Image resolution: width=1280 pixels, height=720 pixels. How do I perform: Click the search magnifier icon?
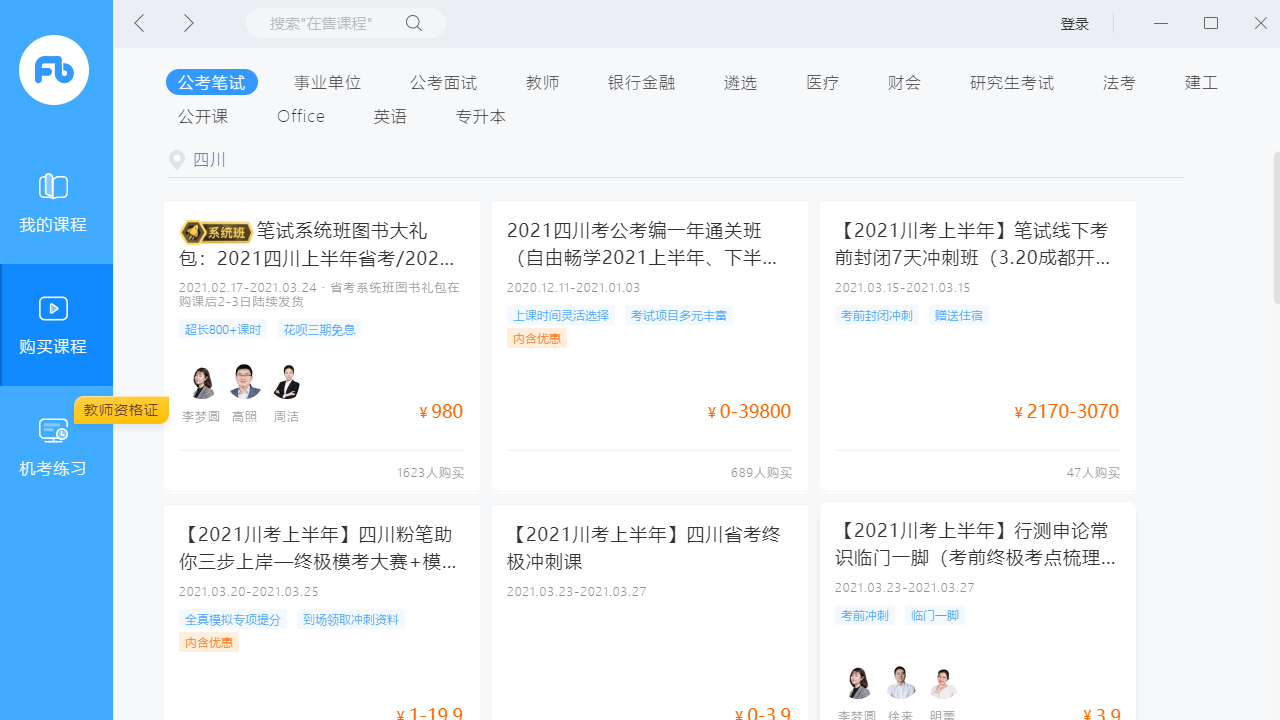(x=413, y=22)
